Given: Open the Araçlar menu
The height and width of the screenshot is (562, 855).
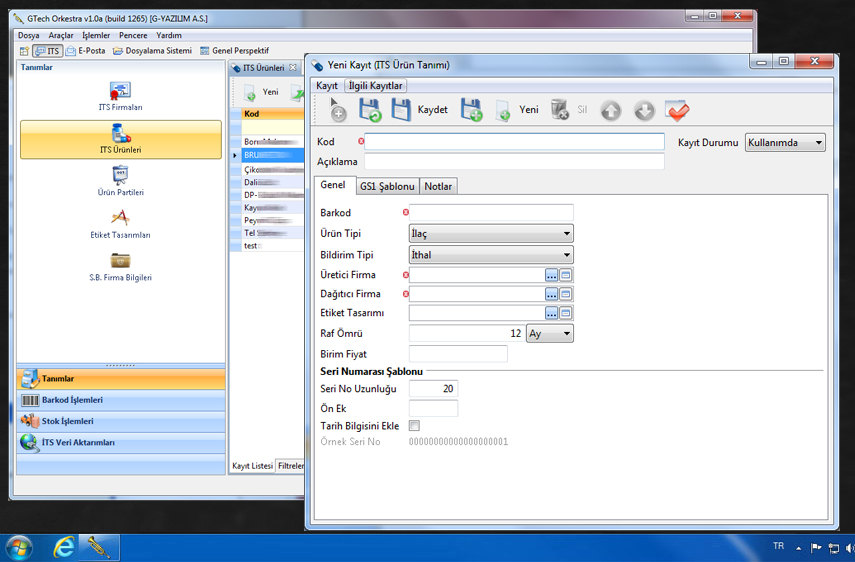Looking at the screenshot, I should coord(61,35).
